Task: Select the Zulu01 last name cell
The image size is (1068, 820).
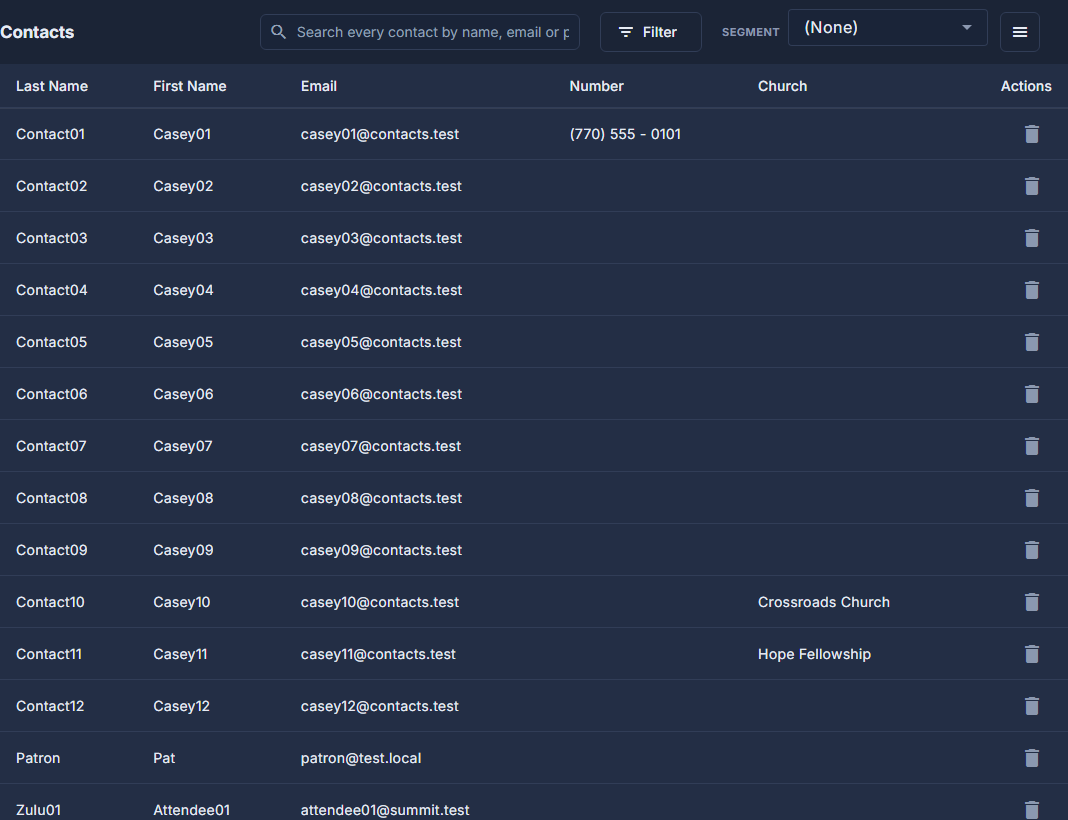Action: pos(38,810)
